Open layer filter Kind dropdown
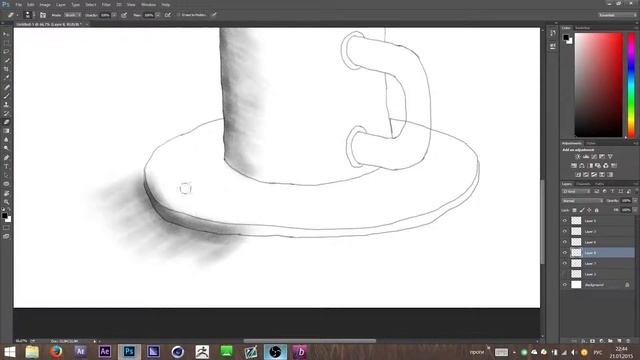640x360 pixels. (576, 191)
